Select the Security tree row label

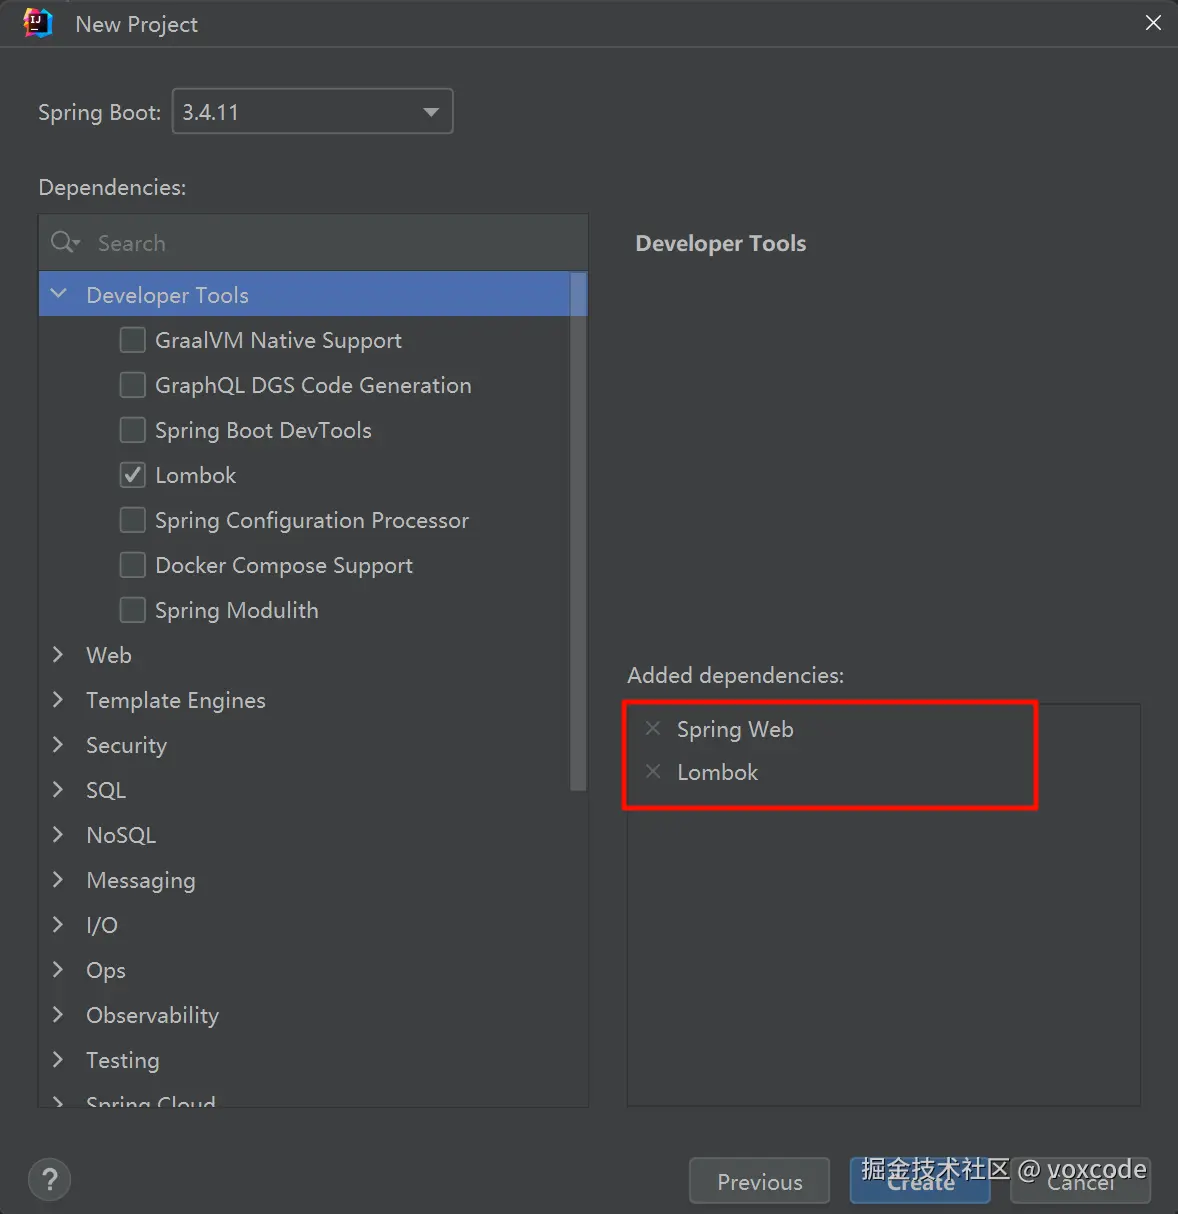(x=126, y=745)
